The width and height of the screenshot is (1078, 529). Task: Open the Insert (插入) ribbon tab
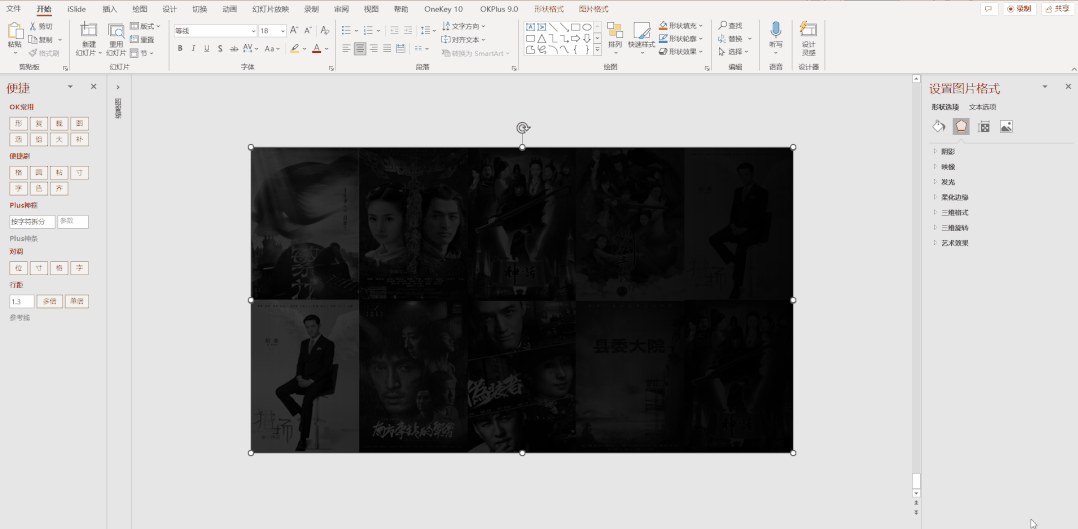[x=109, y=9]
